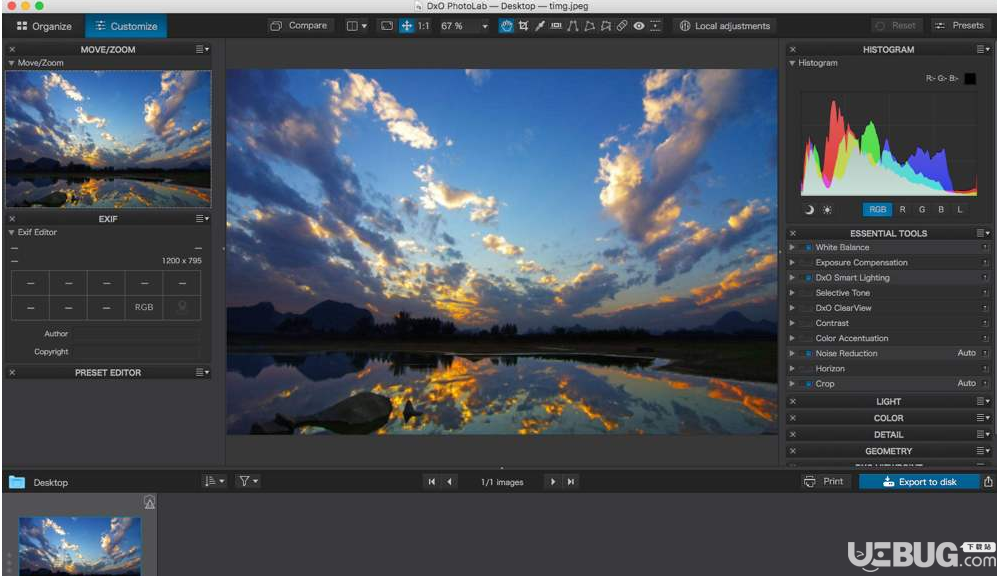Click Export to disk
The height and width of the screenshot is (576, 997).
(919, 482)
